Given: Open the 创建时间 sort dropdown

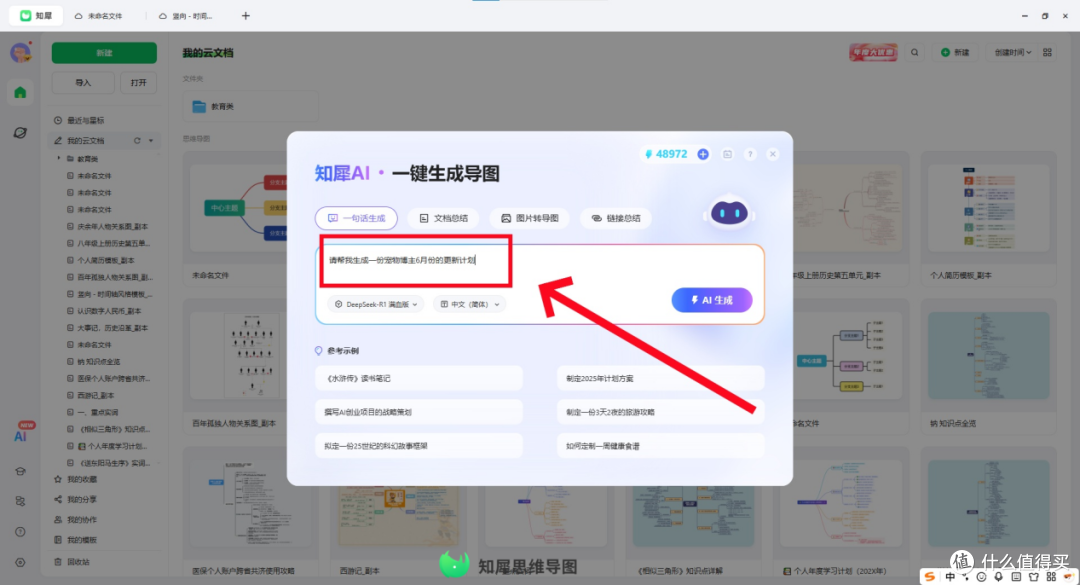Looking at the screenshot, I should [1012, 52].
